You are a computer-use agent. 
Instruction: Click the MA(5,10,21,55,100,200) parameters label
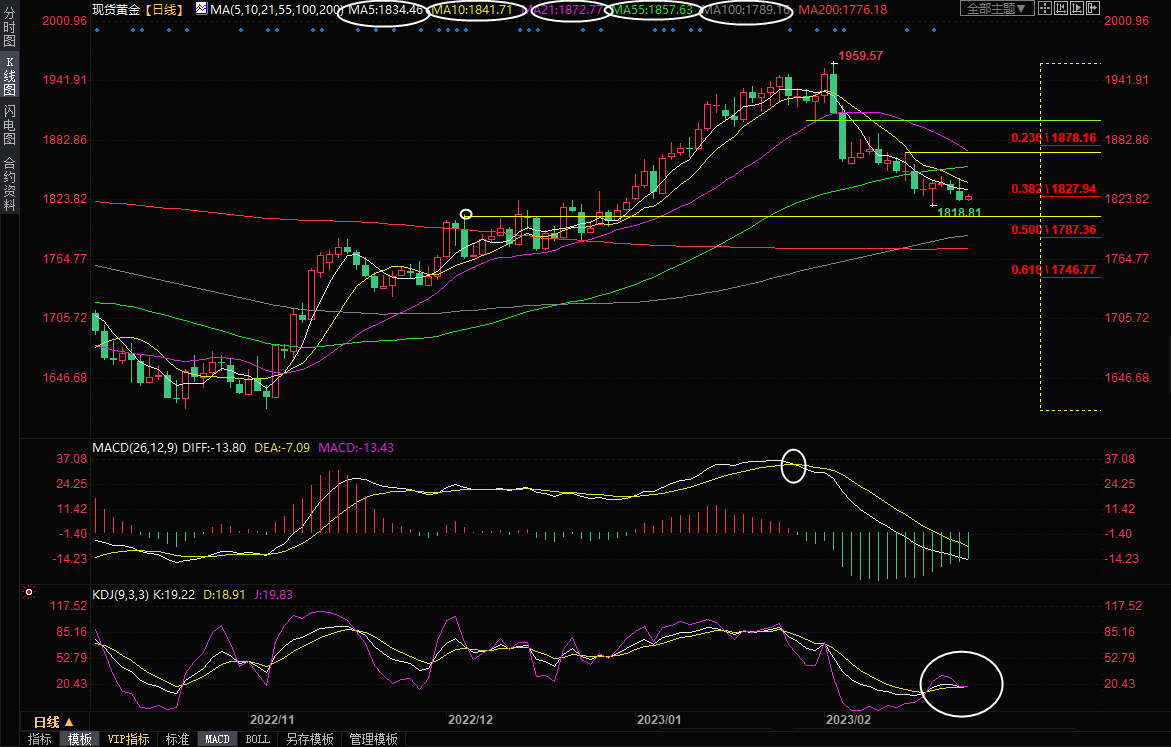click(276, 10)
